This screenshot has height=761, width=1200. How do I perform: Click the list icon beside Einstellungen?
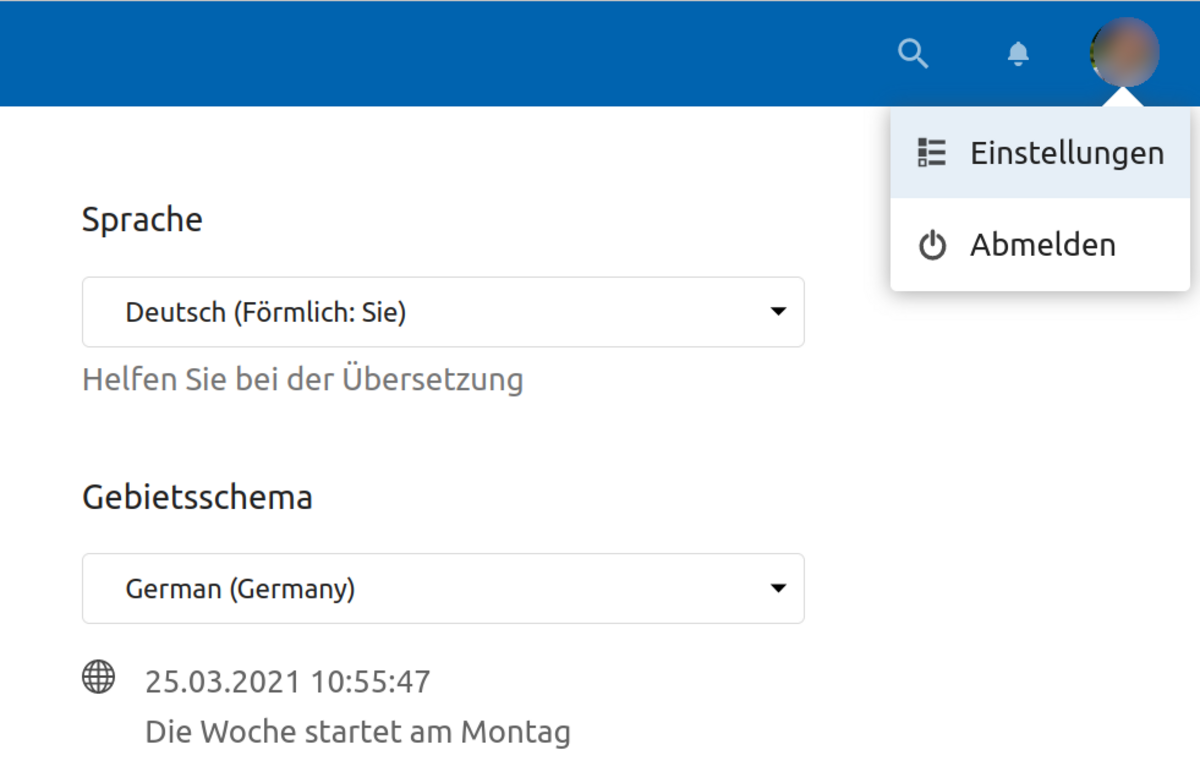pos(932,153)
